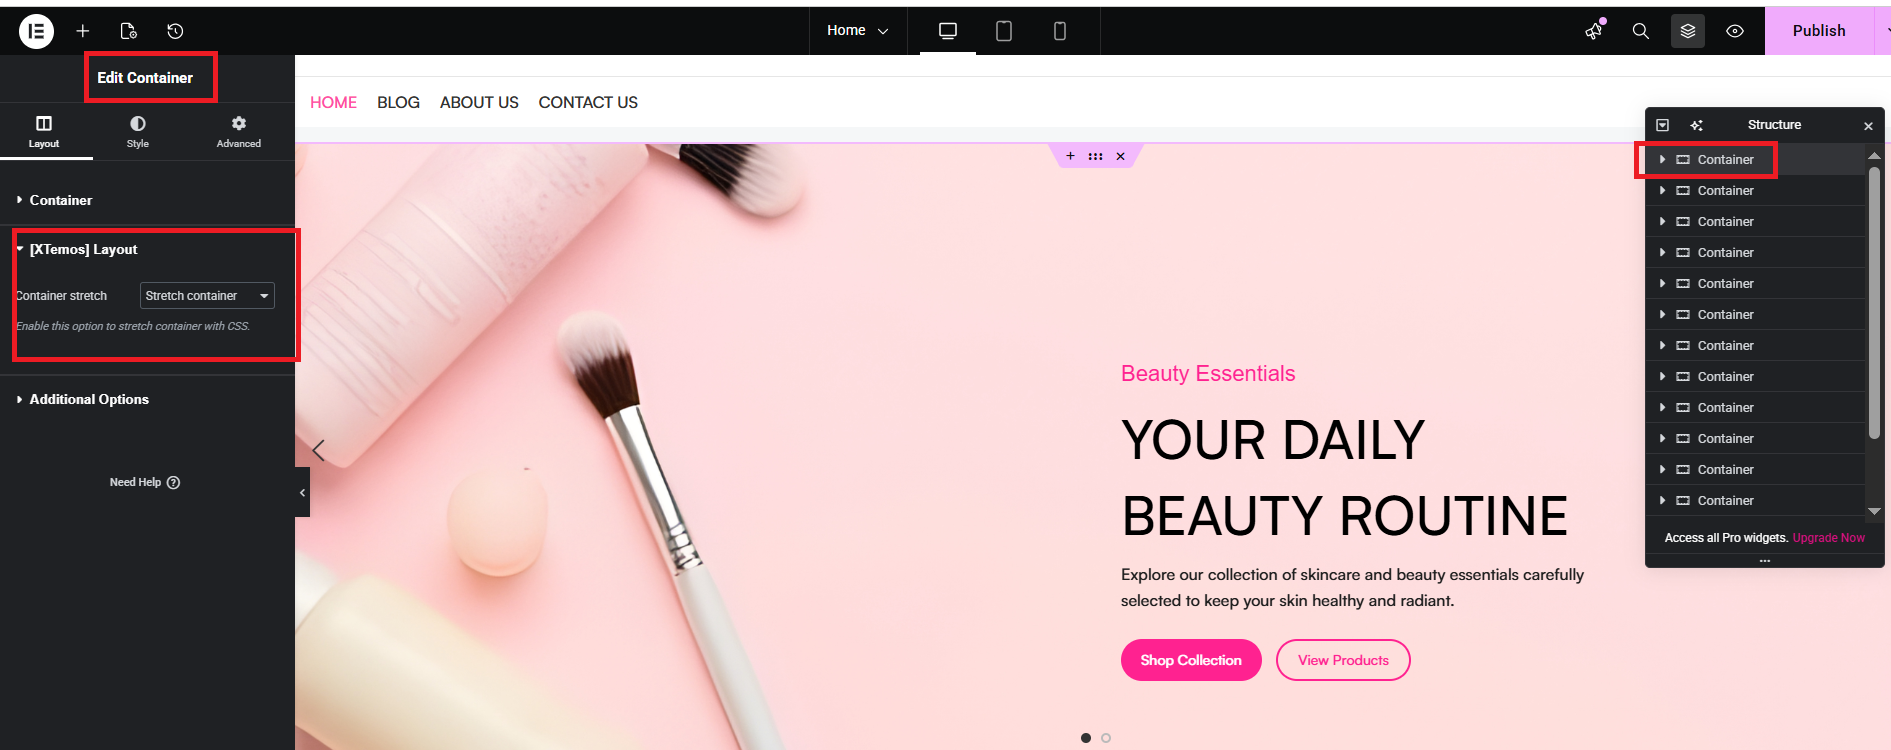Select the second slider pagination dot

(1106, 738)
